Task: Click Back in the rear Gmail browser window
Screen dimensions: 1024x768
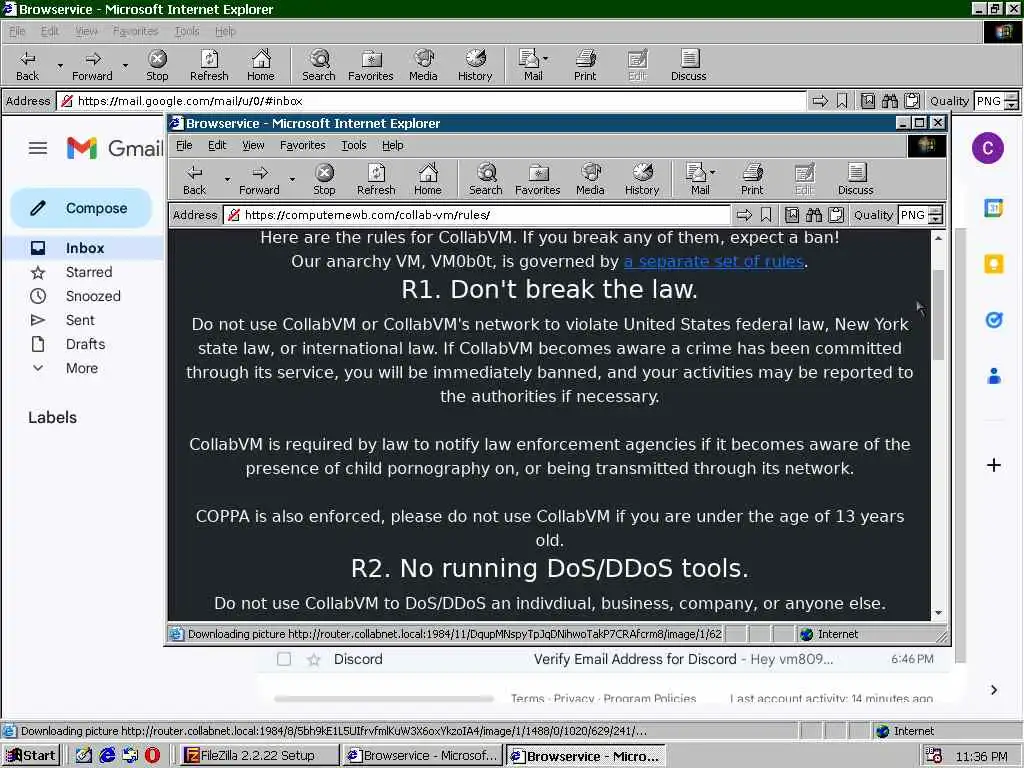Action: coord(27,65)
